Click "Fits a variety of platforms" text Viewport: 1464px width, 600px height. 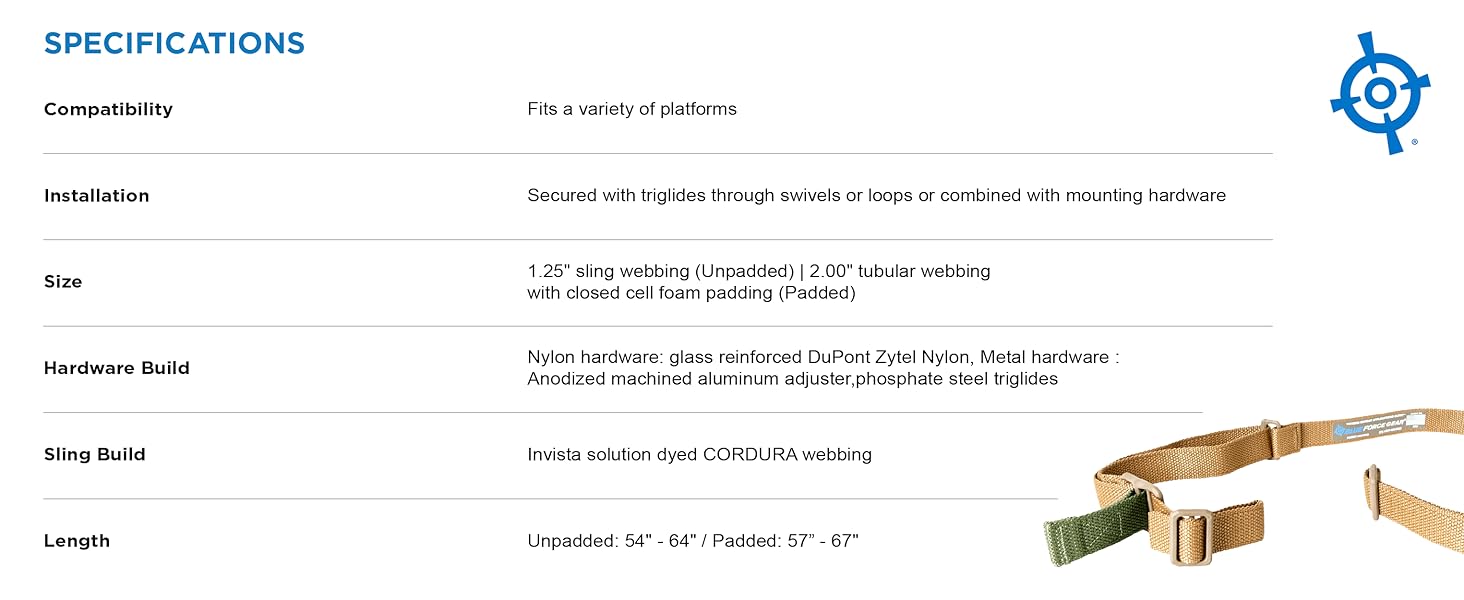coord(632,109)
